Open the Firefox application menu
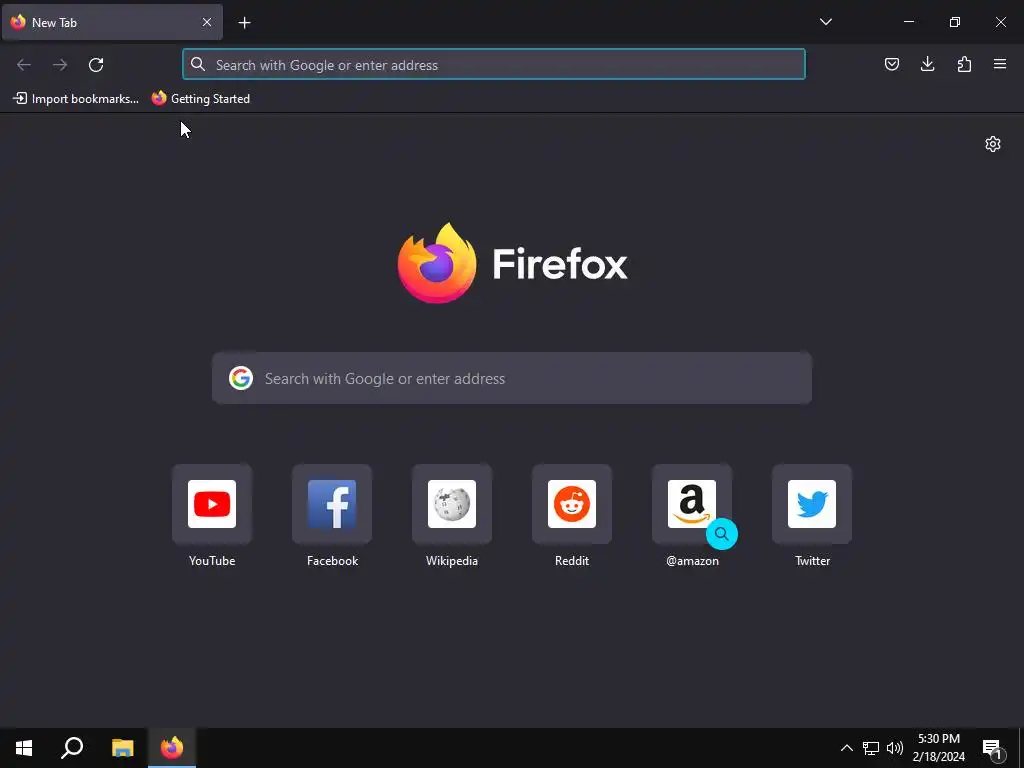Screen dimensions: 1024x768 point(1000,64)
